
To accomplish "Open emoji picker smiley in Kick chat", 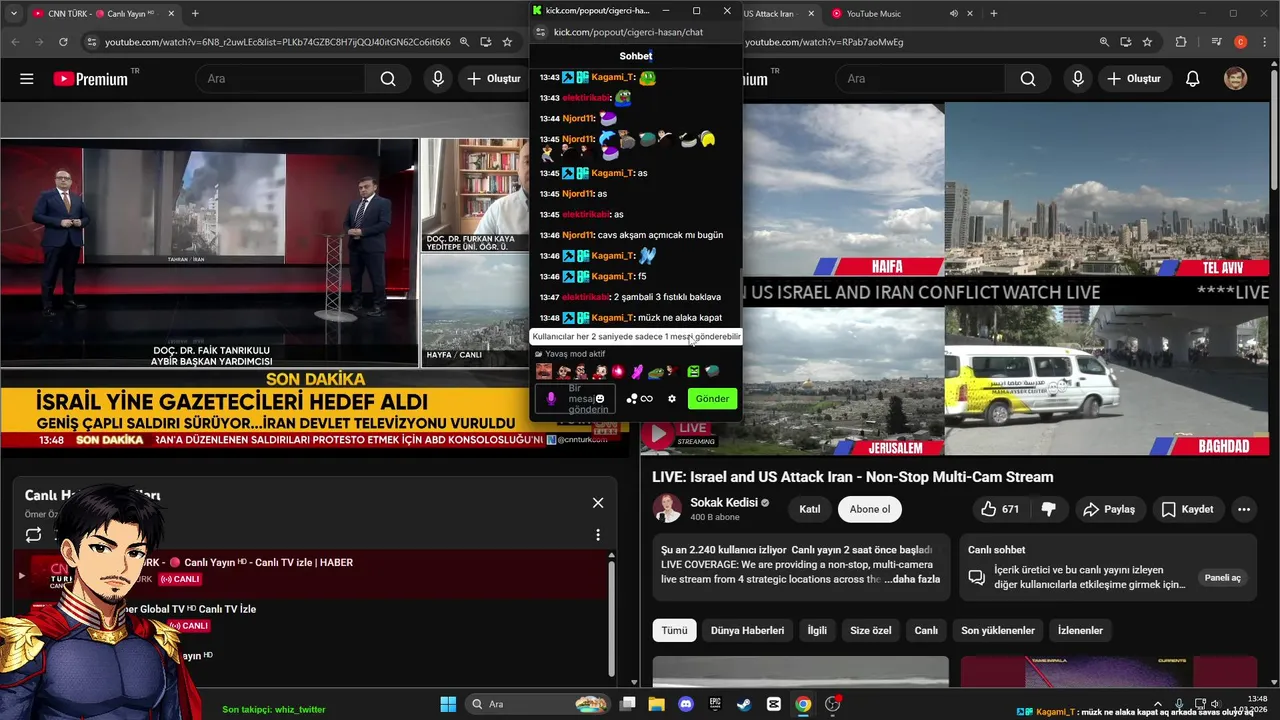I will 600,398.
